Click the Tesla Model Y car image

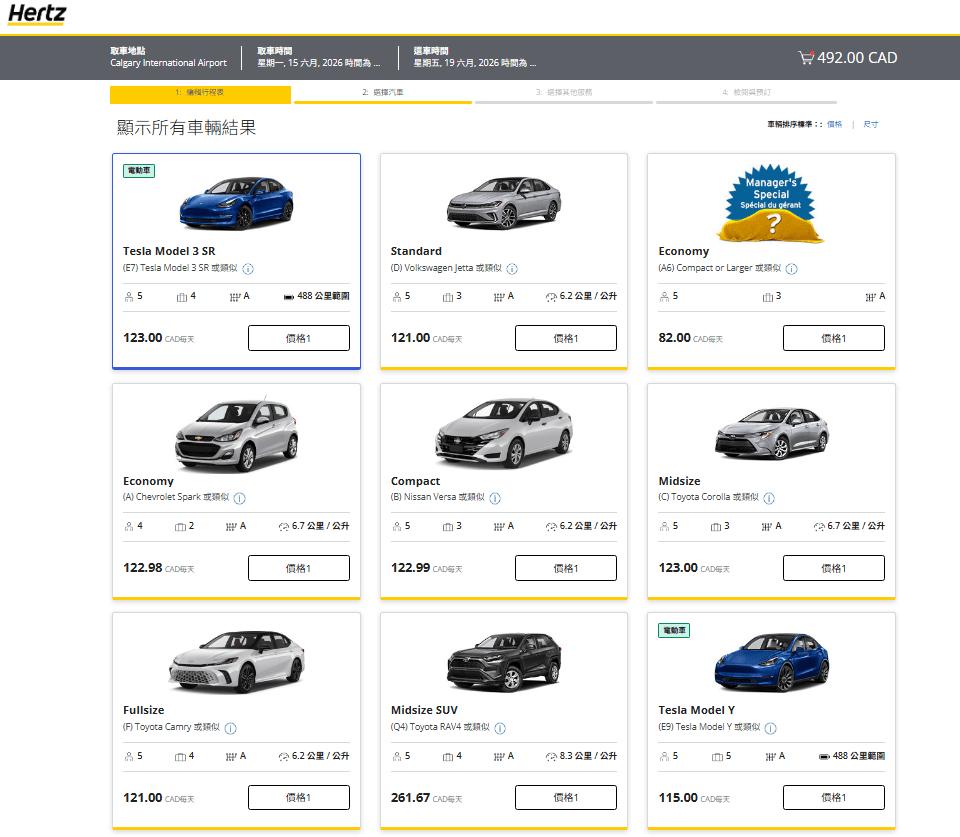(771, 661)
